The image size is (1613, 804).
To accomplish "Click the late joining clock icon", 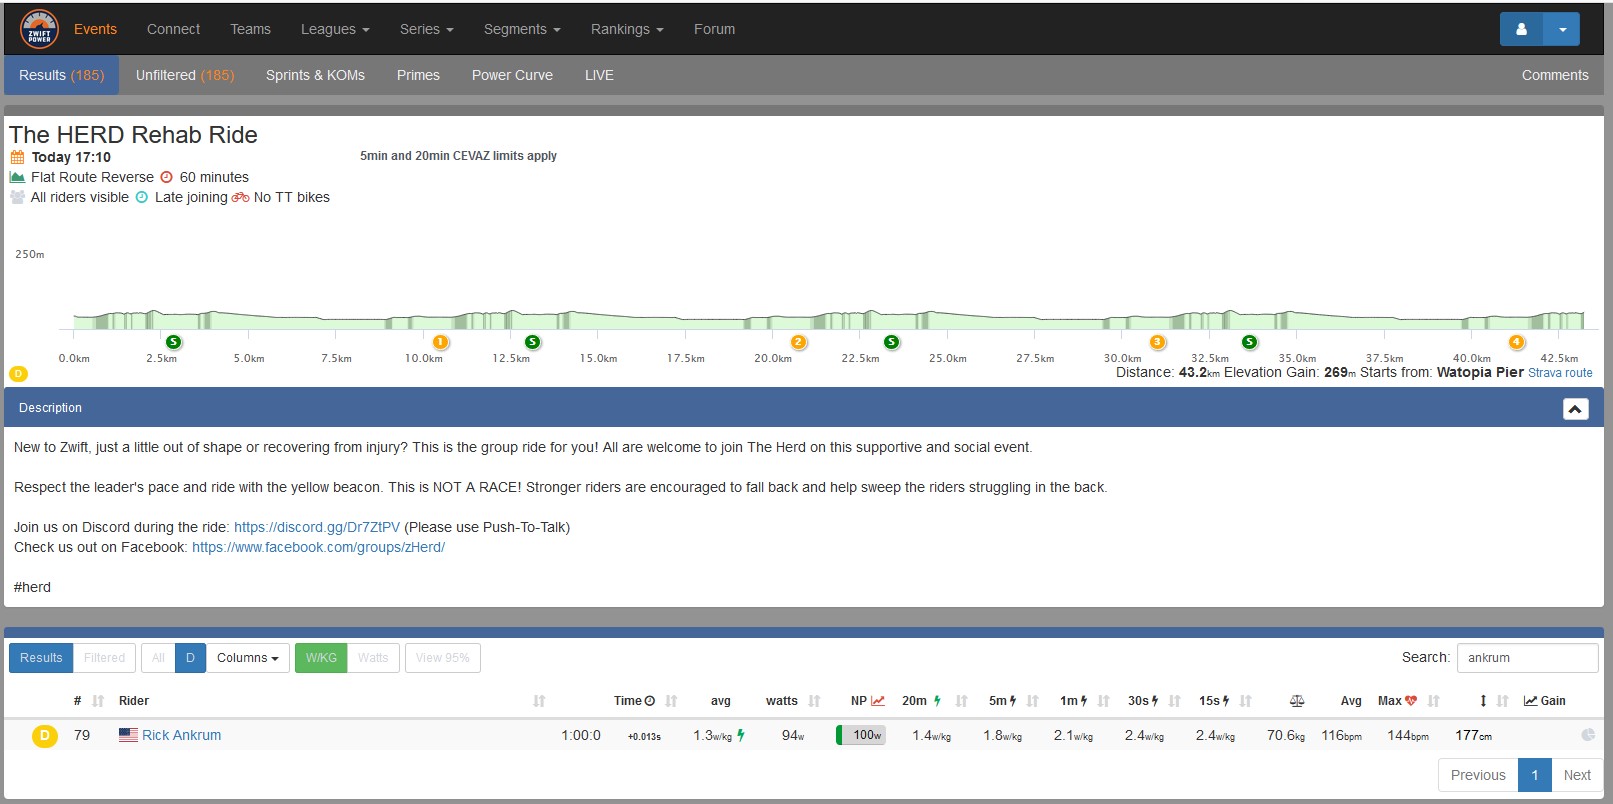I will [142, 197].
